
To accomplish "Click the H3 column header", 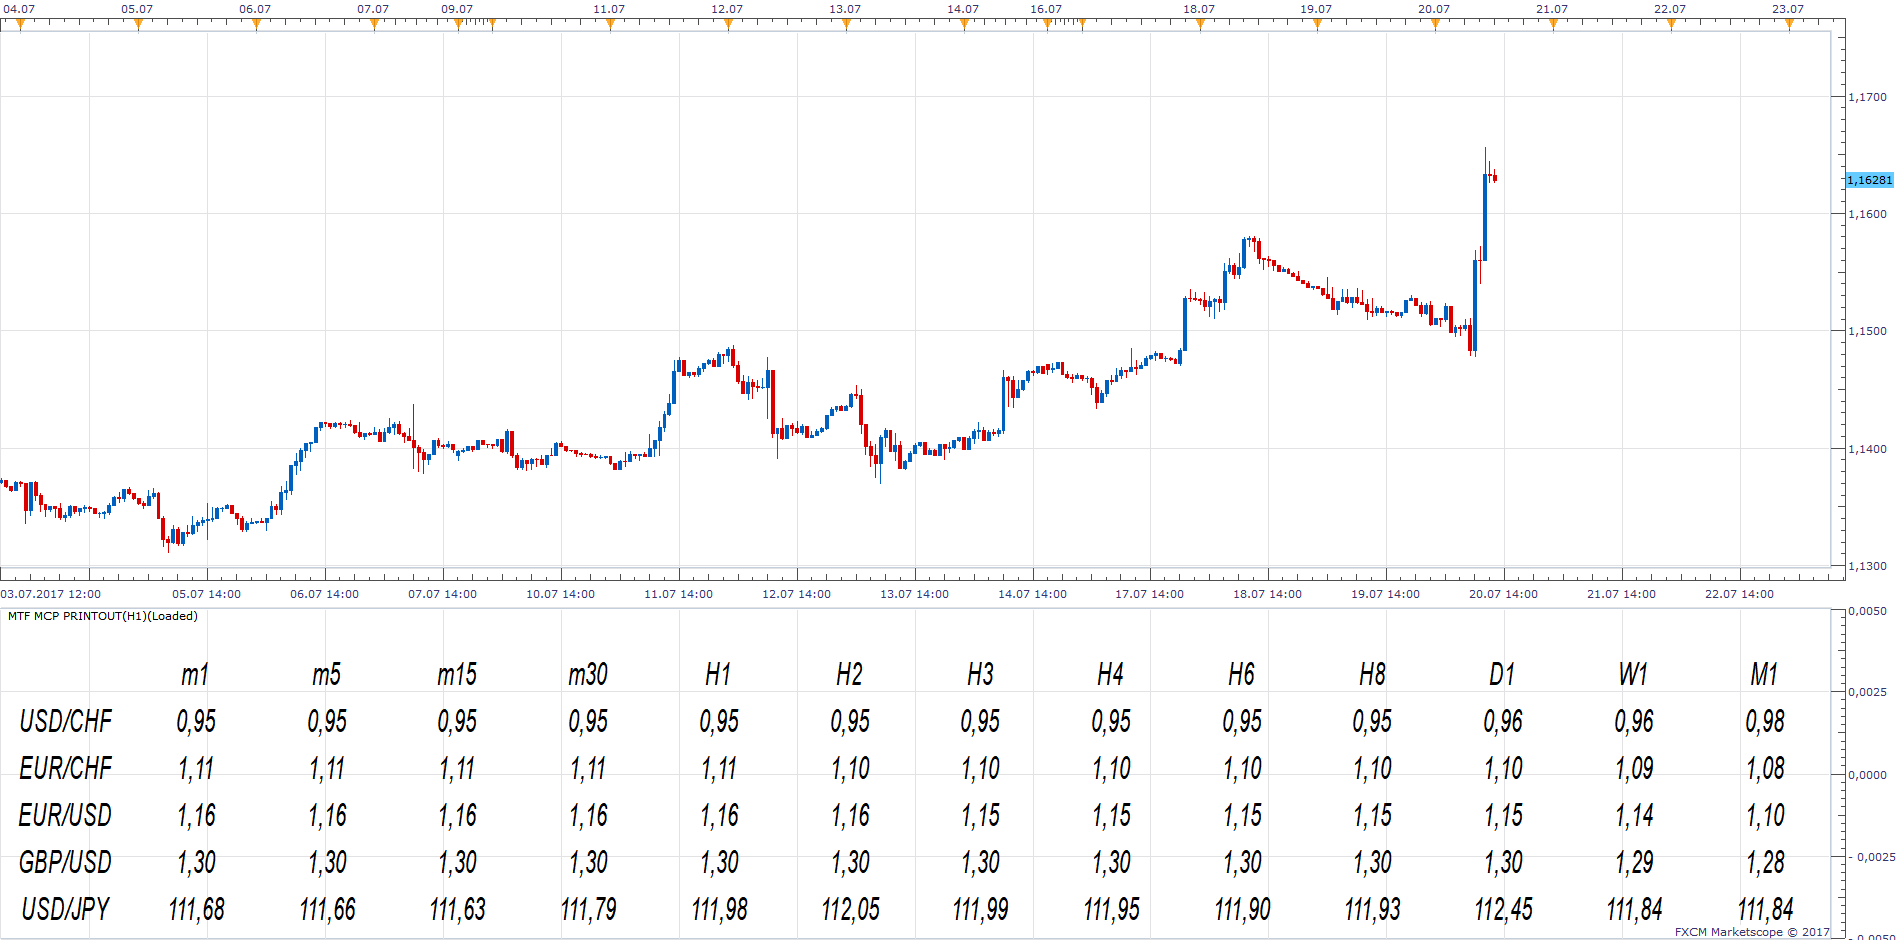I will click(980, 675).
